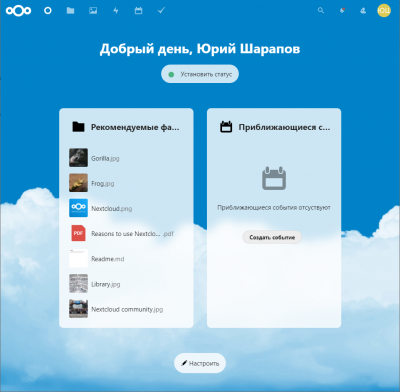
Task: Click the red PDF file icon
Action: [78, 233]
